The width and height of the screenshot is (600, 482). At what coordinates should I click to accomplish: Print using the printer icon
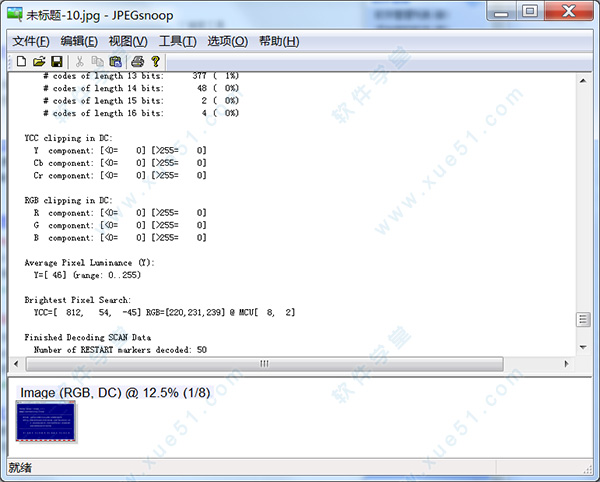(x=138, y=61)
